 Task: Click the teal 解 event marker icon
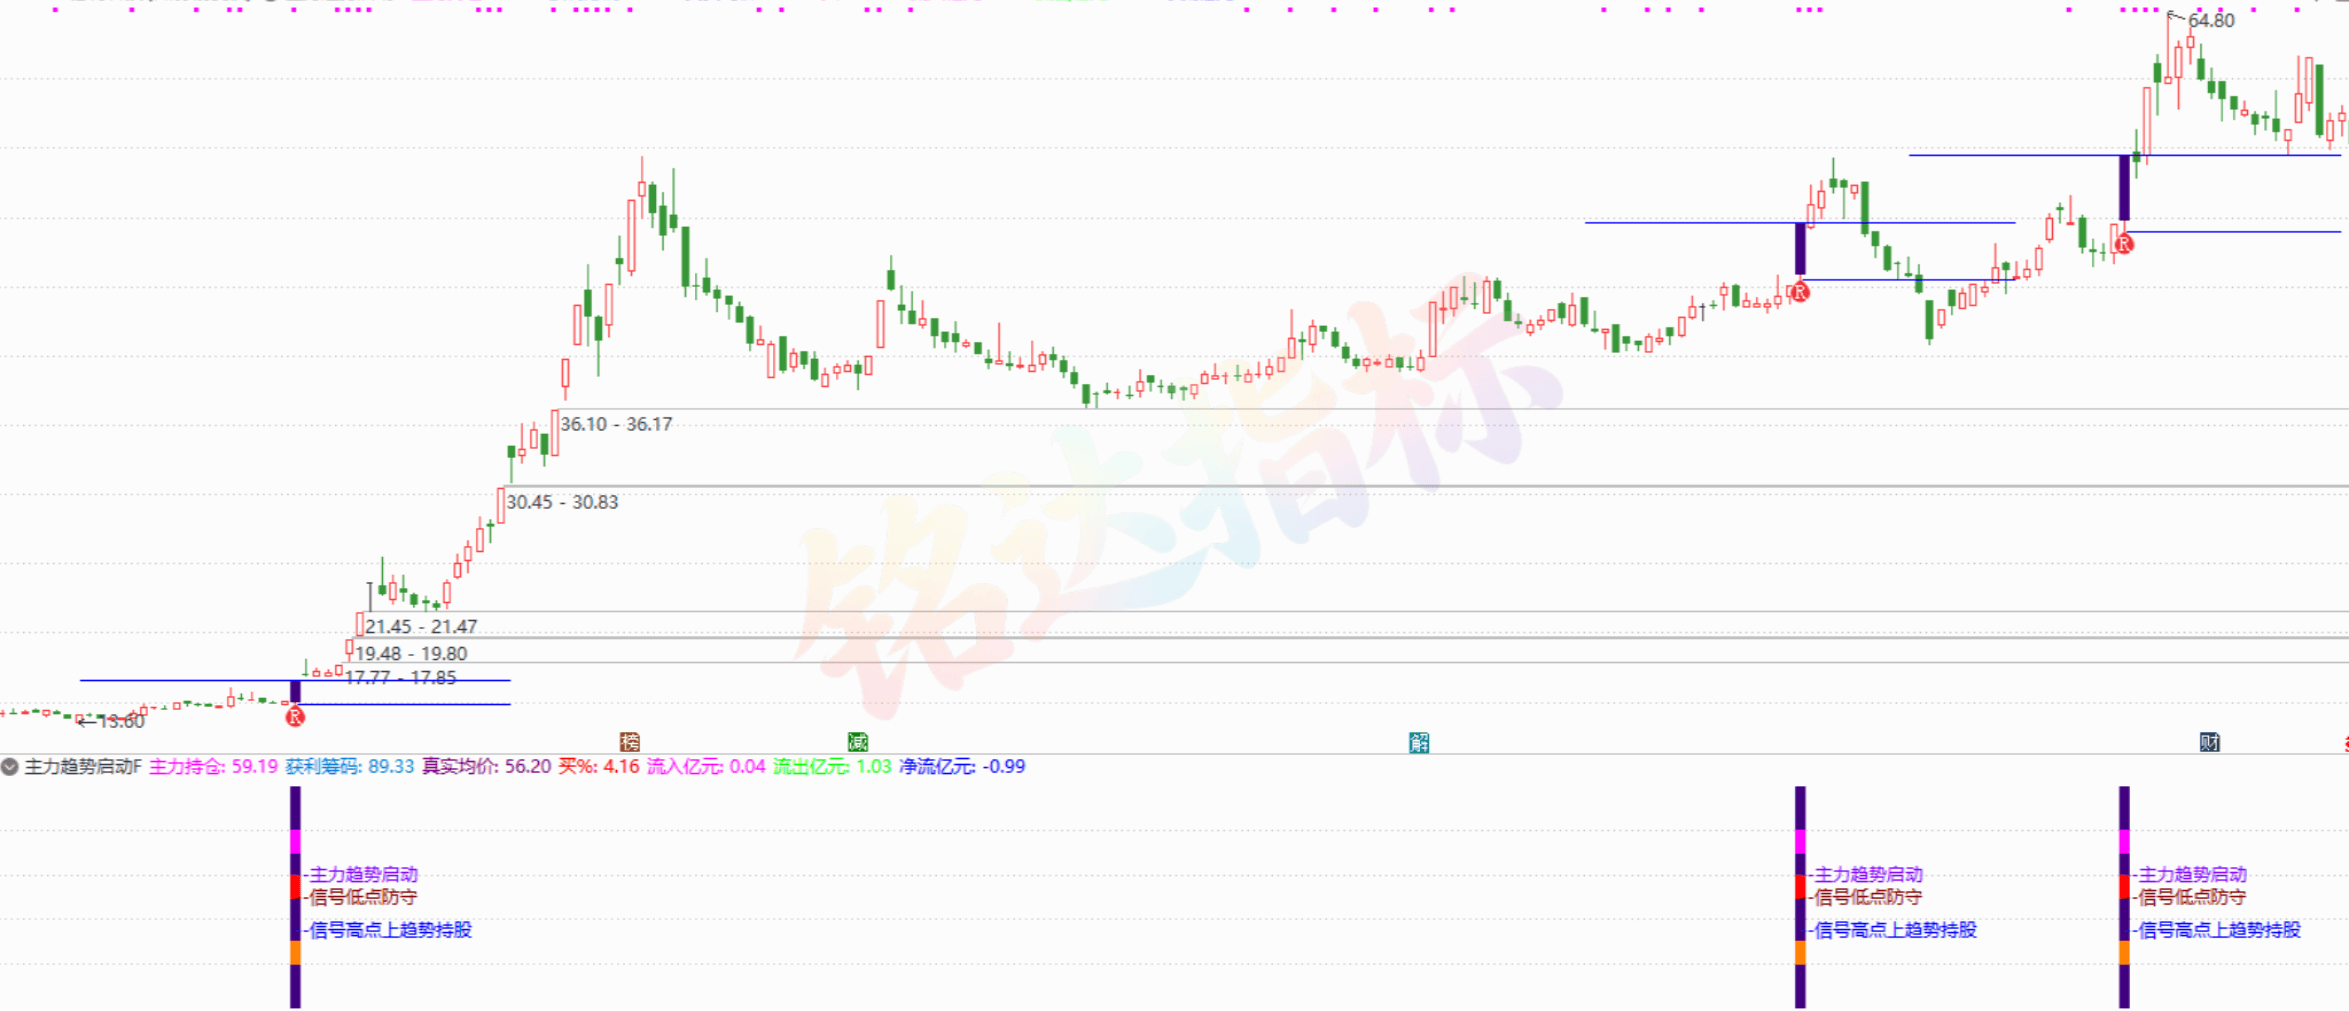coord(1419,742)
